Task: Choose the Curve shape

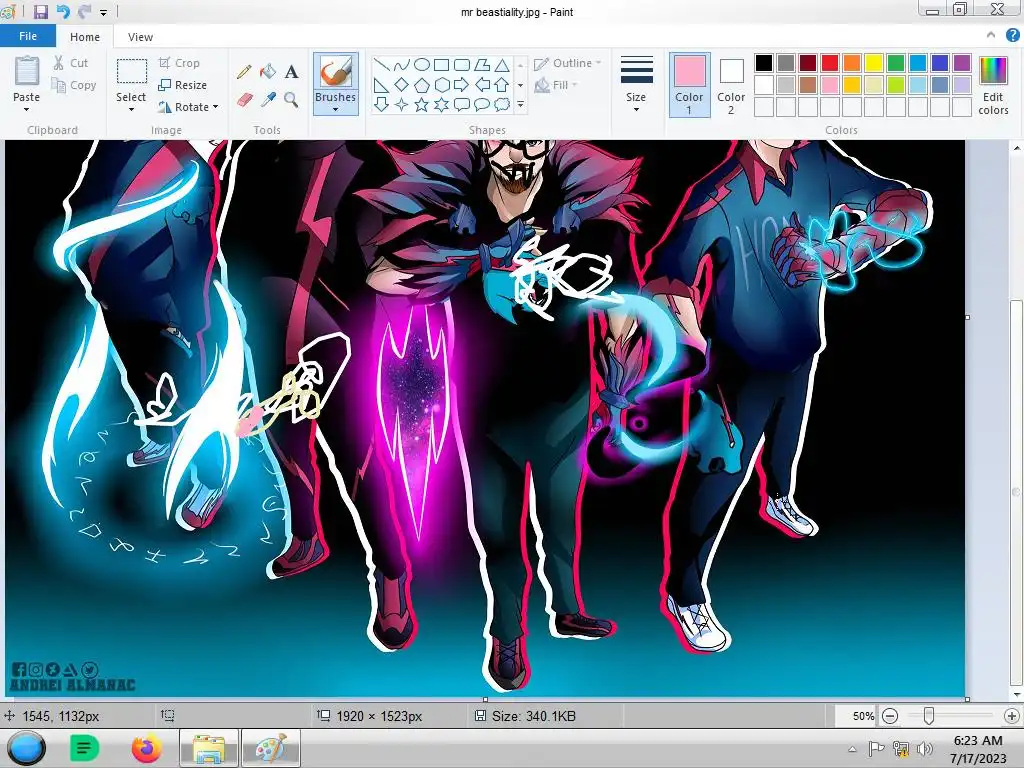Action: [x=402, y=65]
